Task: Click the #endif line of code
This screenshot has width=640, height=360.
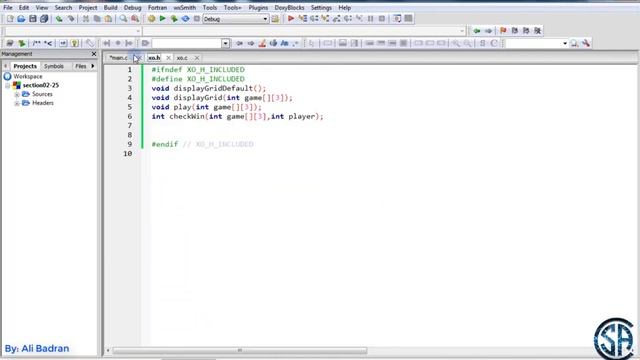Action: (x=202, y=144)
